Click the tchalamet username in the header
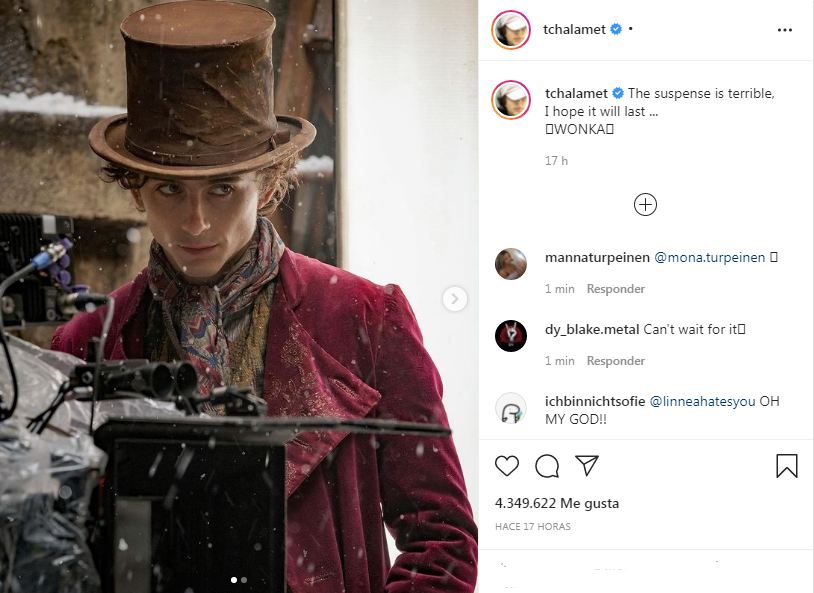The image size is (814, 593). coord(574,30)
